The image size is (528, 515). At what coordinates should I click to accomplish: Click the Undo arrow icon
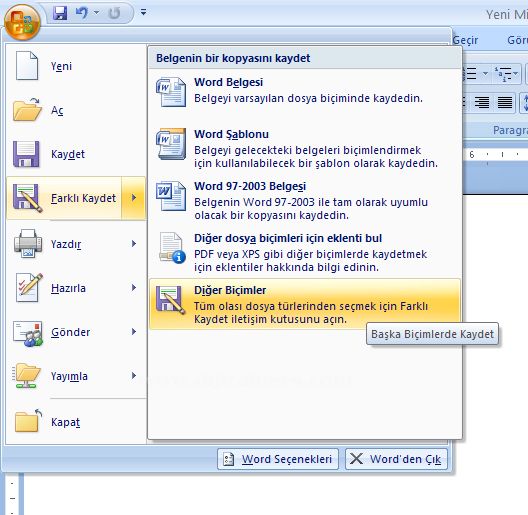point(82,13)
